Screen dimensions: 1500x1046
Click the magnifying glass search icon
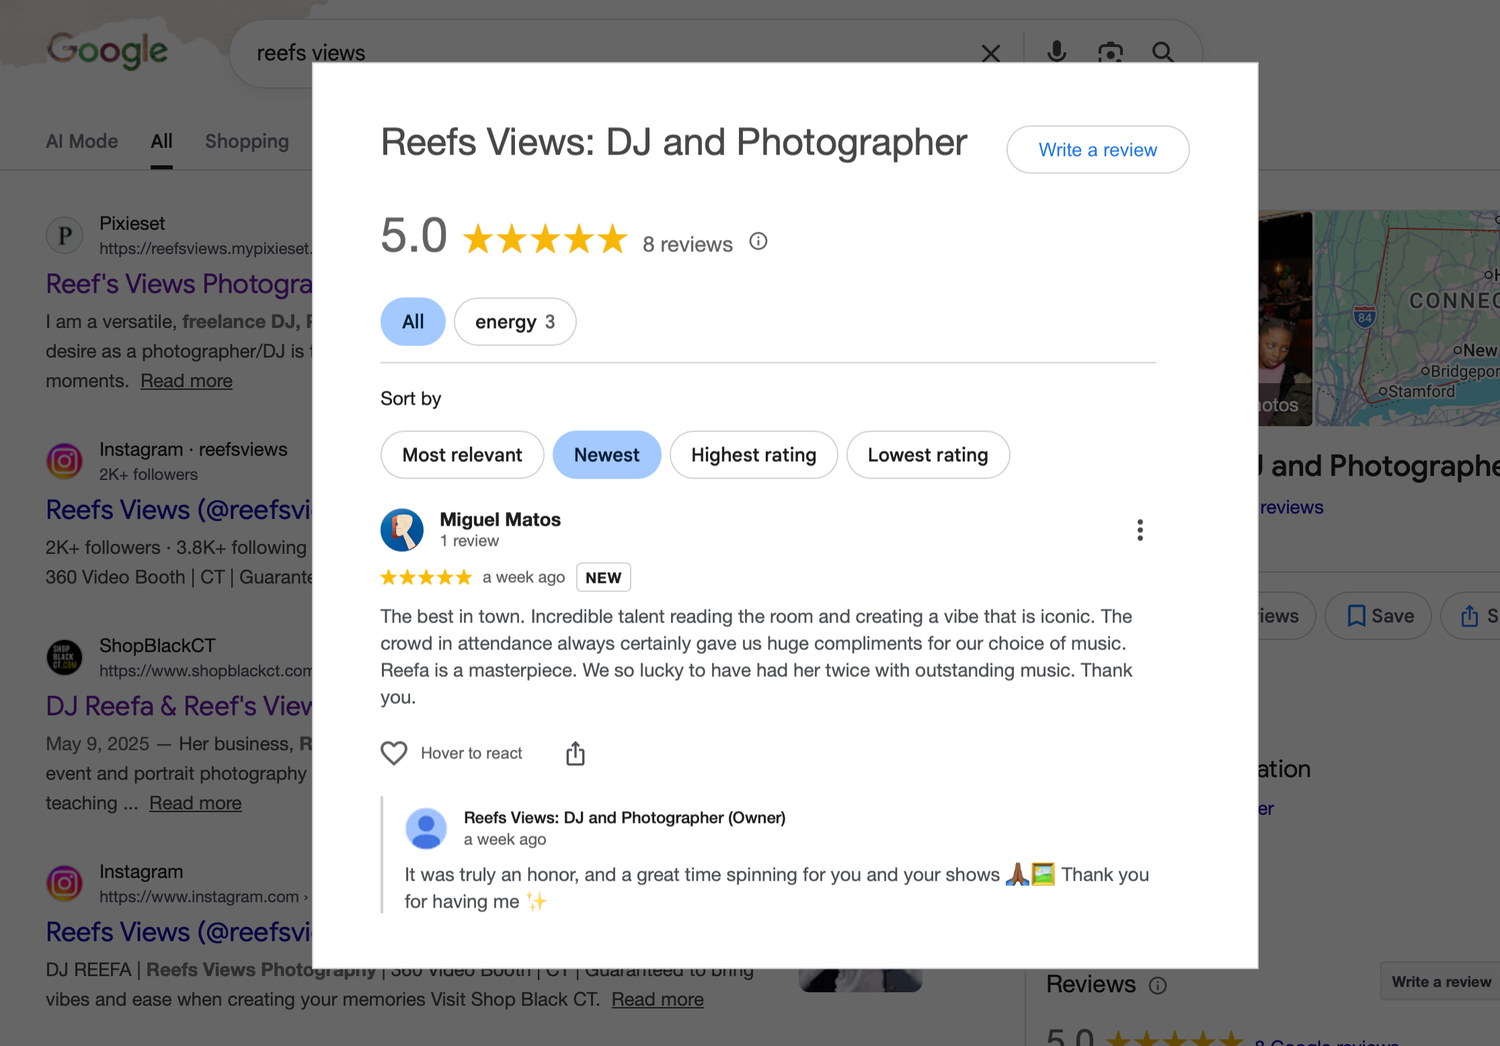pyautogui.click(x=1163, y=52)
